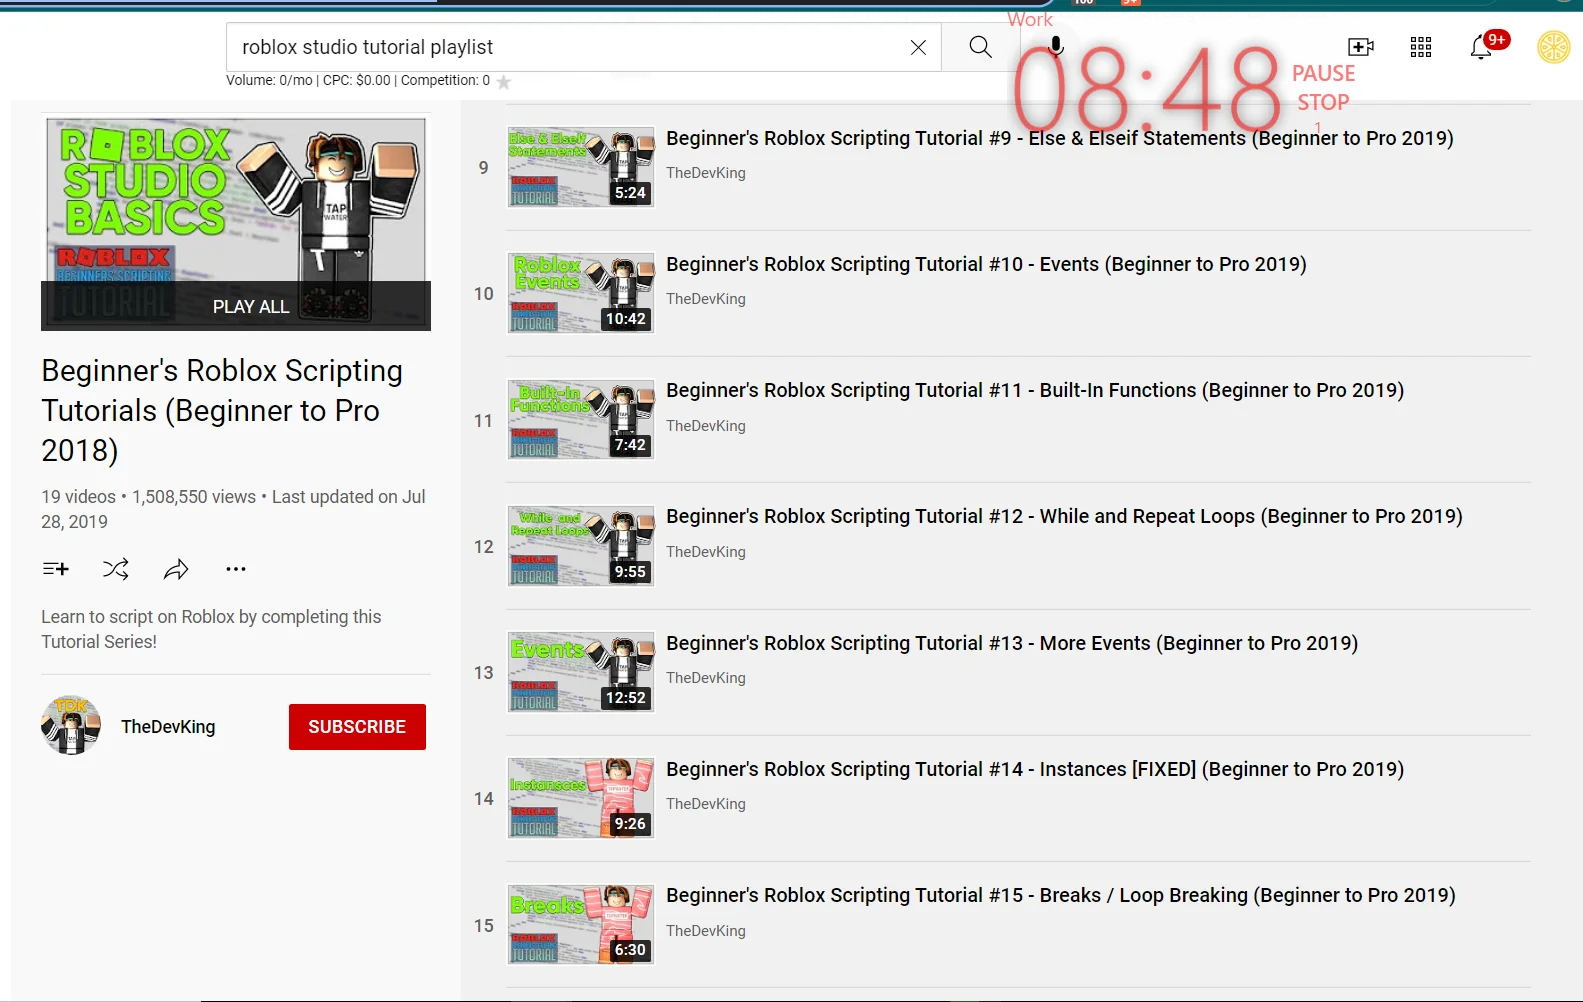Click the star icon beside Competition
The height and width of the screenshot is (1002, 1583).
(504, 82)
